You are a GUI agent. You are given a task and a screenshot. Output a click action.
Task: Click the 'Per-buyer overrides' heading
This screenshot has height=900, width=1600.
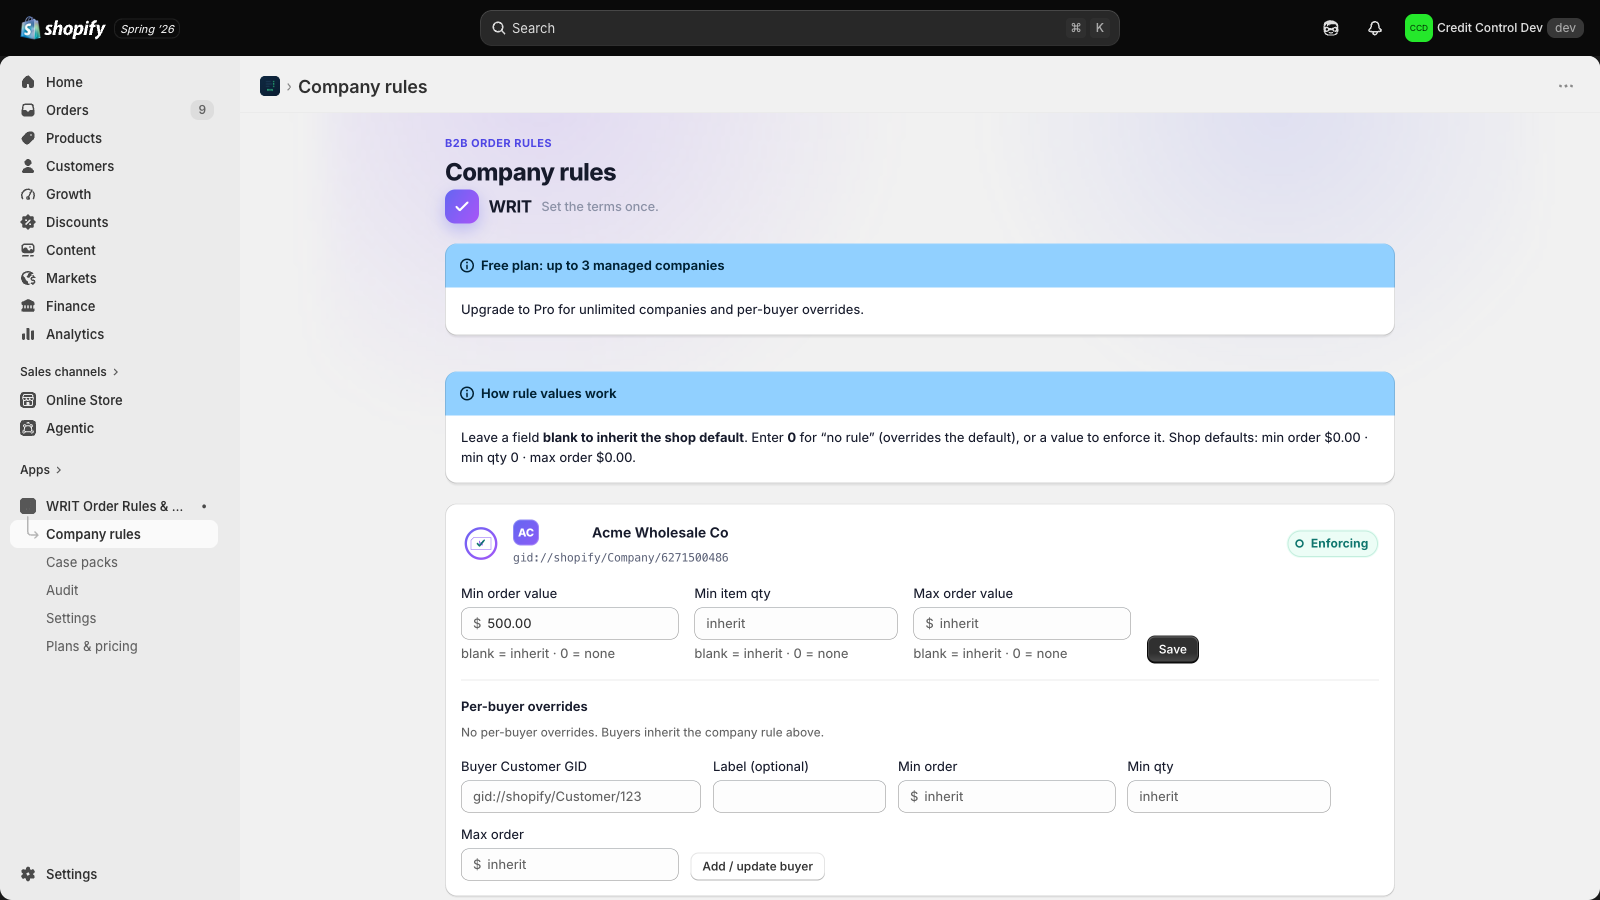coord(524,707)
